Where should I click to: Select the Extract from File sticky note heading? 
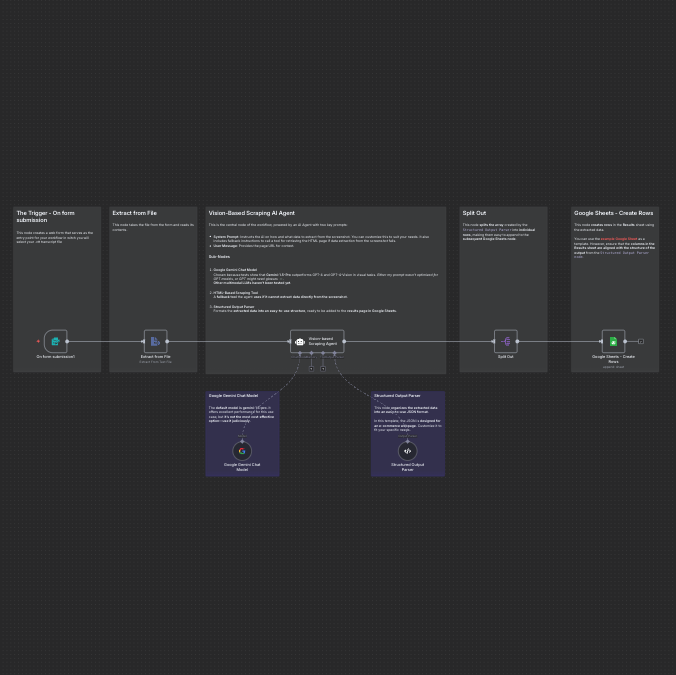click(x=135, y=213)
